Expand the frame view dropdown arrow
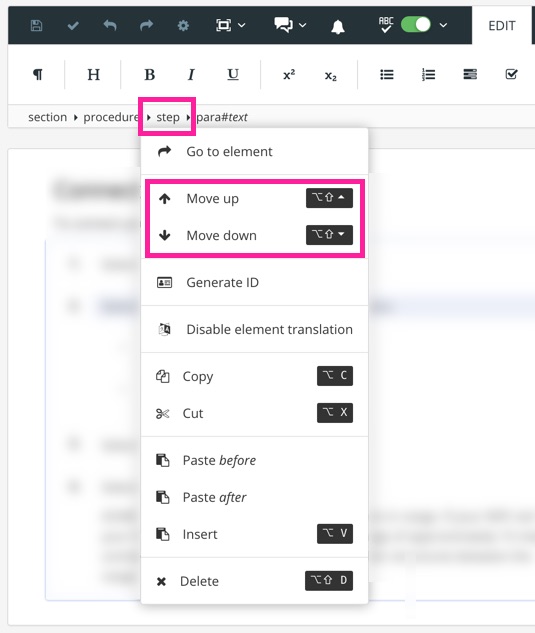Image resolution: width=535 pixels, height=633 pixels. (241, 25)
